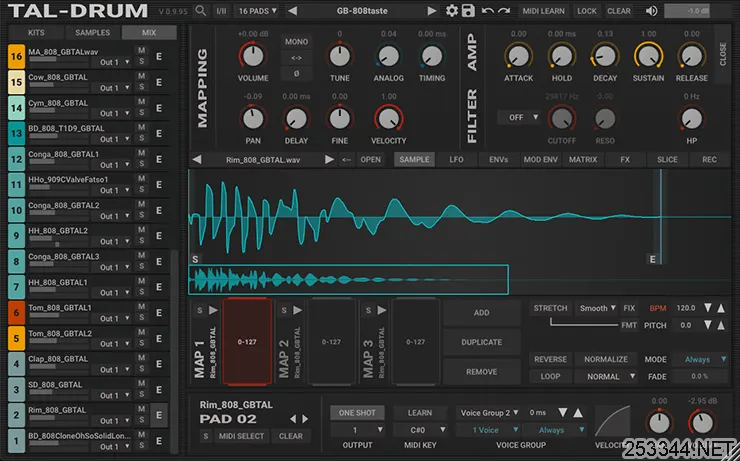Select previous sample before Rim_808_GBTAL.wav
Viewport: 740px width, 461px height.
tap(197, 159)
